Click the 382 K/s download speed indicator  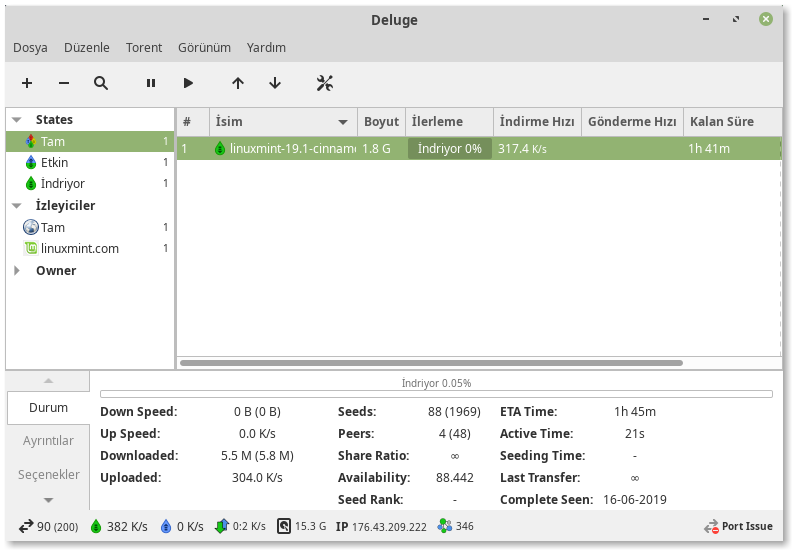[x=119, y=527]
